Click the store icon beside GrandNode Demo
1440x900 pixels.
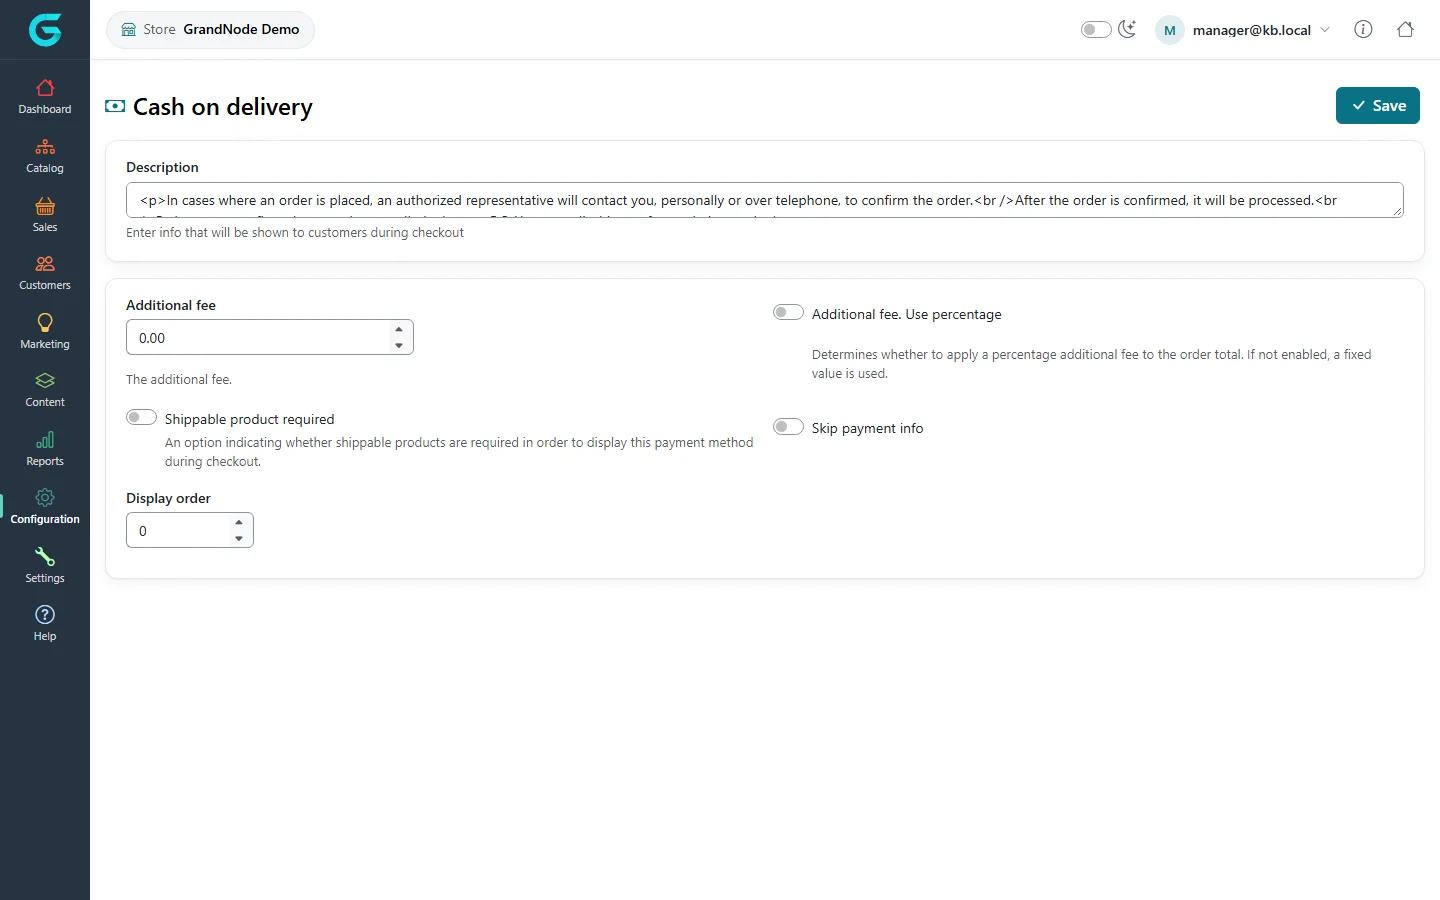[129, 30]
